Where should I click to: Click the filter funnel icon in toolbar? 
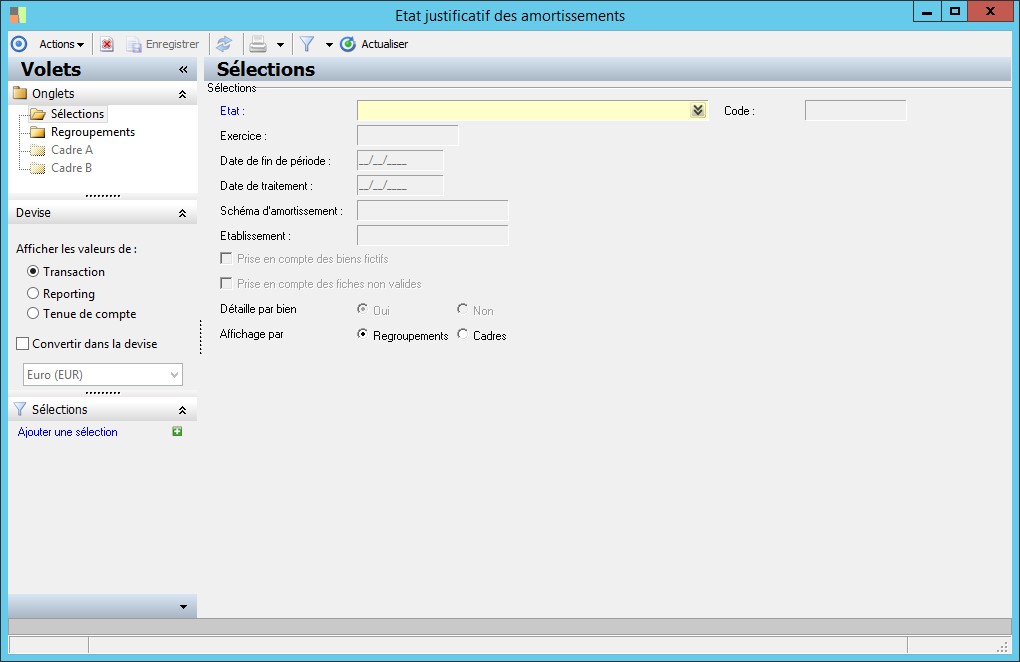click(x=307, y=44)
